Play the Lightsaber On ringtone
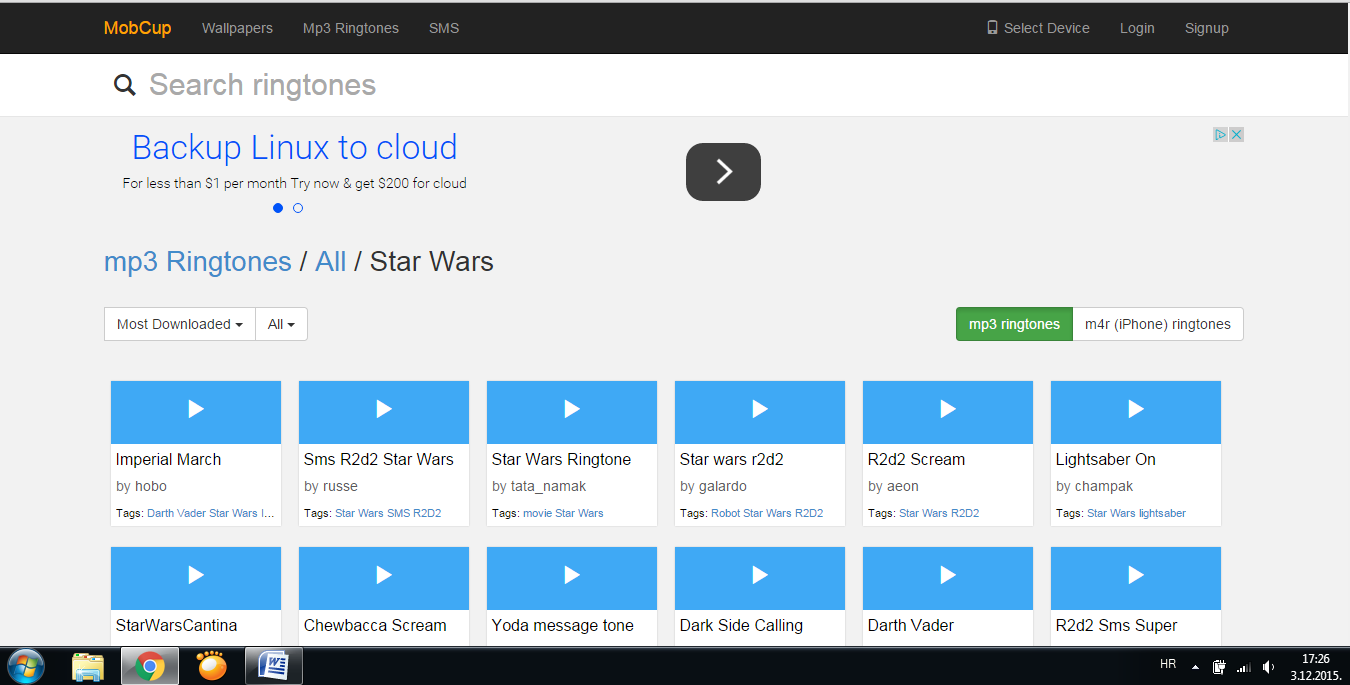This screenshot has height=685, width=1350. pyautogui.click(x=1136, y=409)
